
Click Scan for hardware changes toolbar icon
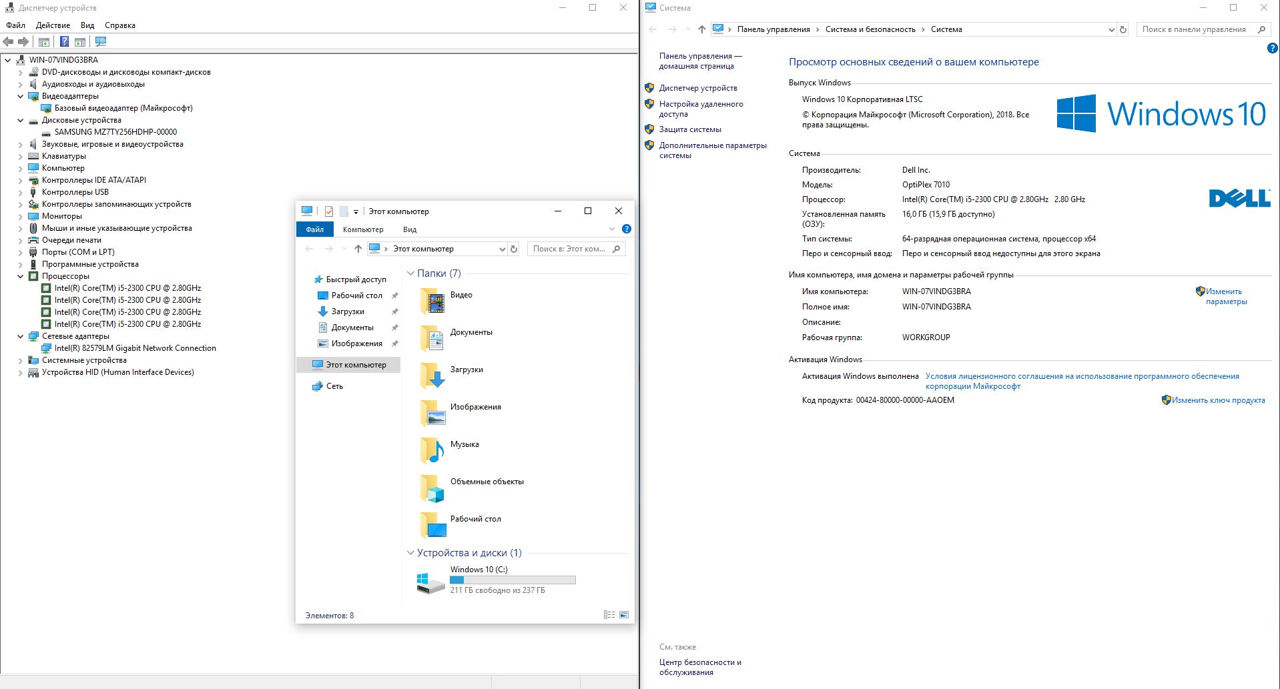(100, 42)
